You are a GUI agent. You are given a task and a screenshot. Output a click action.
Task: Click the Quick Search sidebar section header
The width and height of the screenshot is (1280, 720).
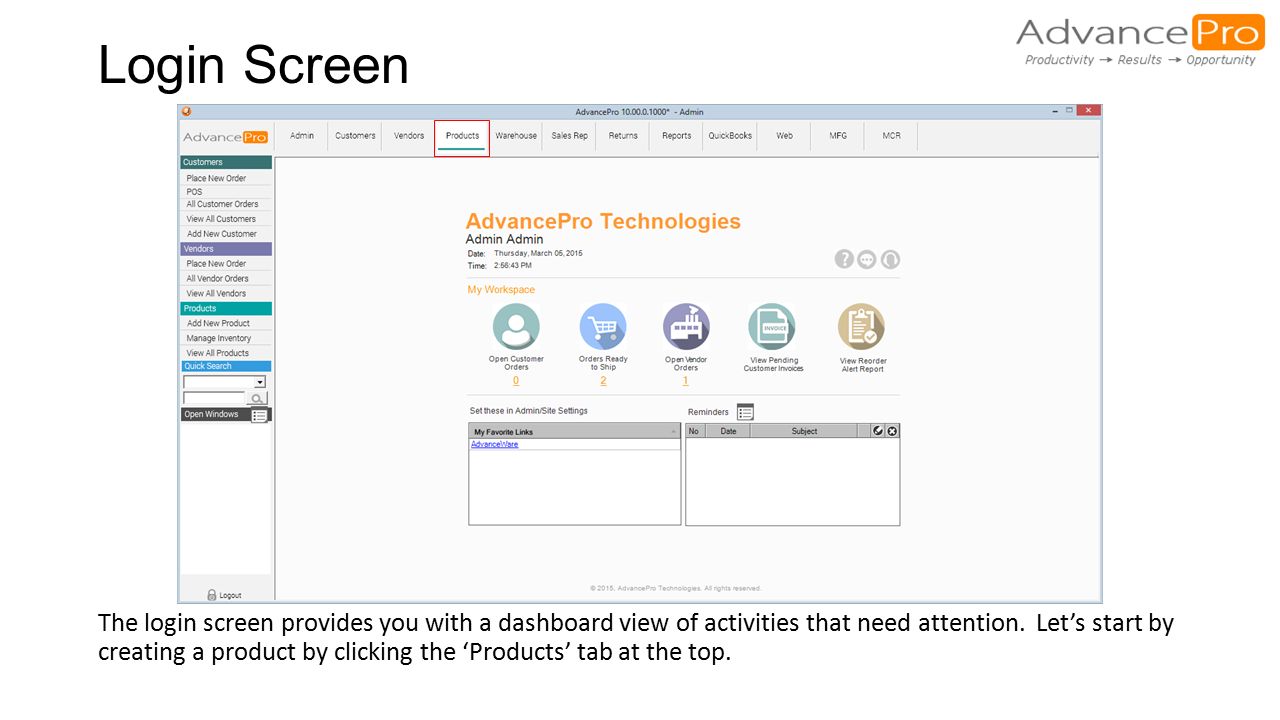226,366
